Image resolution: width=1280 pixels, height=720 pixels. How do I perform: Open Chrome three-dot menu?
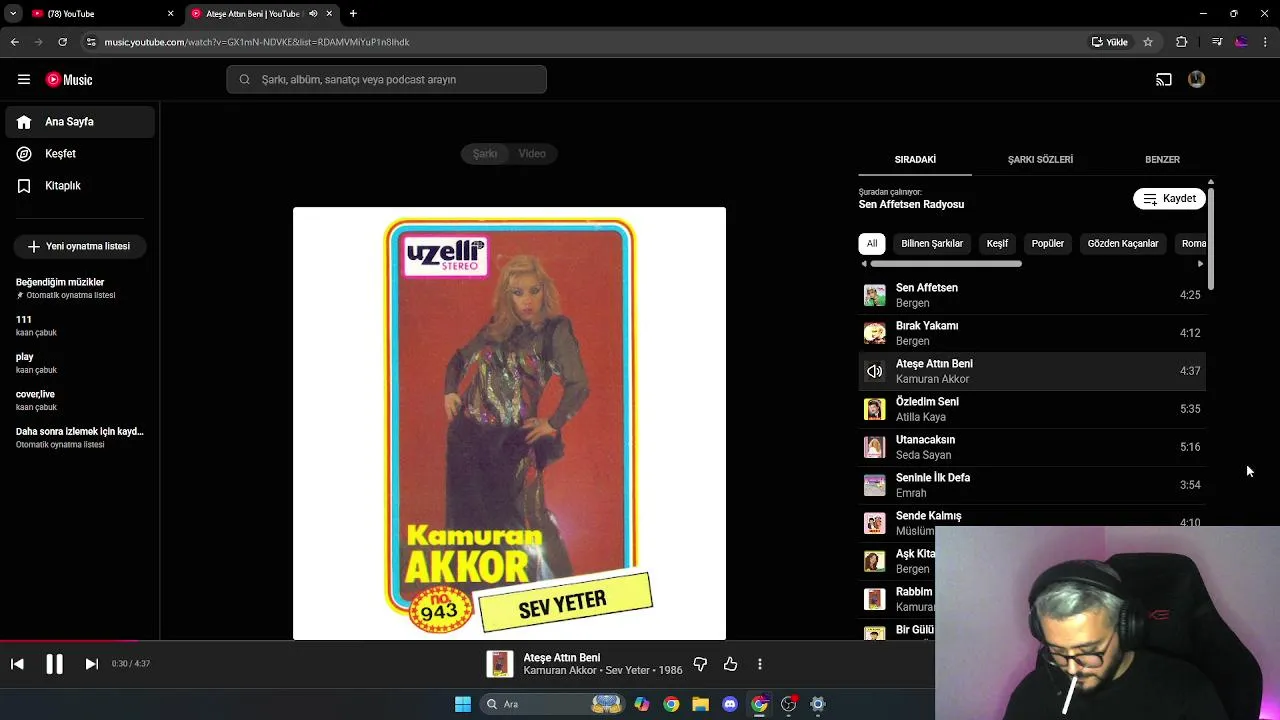tap(1266, 42)
